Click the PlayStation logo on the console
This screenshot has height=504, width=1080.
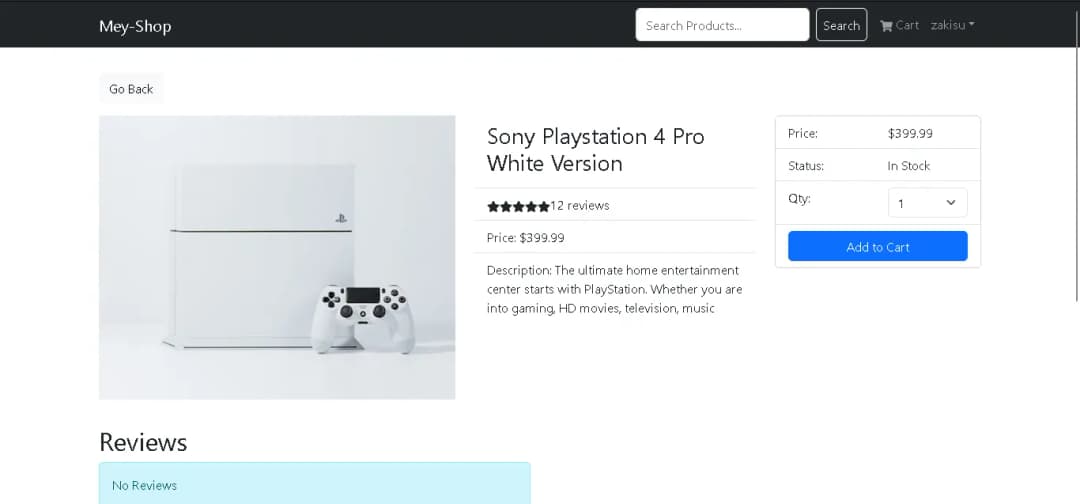coord(341,218)
